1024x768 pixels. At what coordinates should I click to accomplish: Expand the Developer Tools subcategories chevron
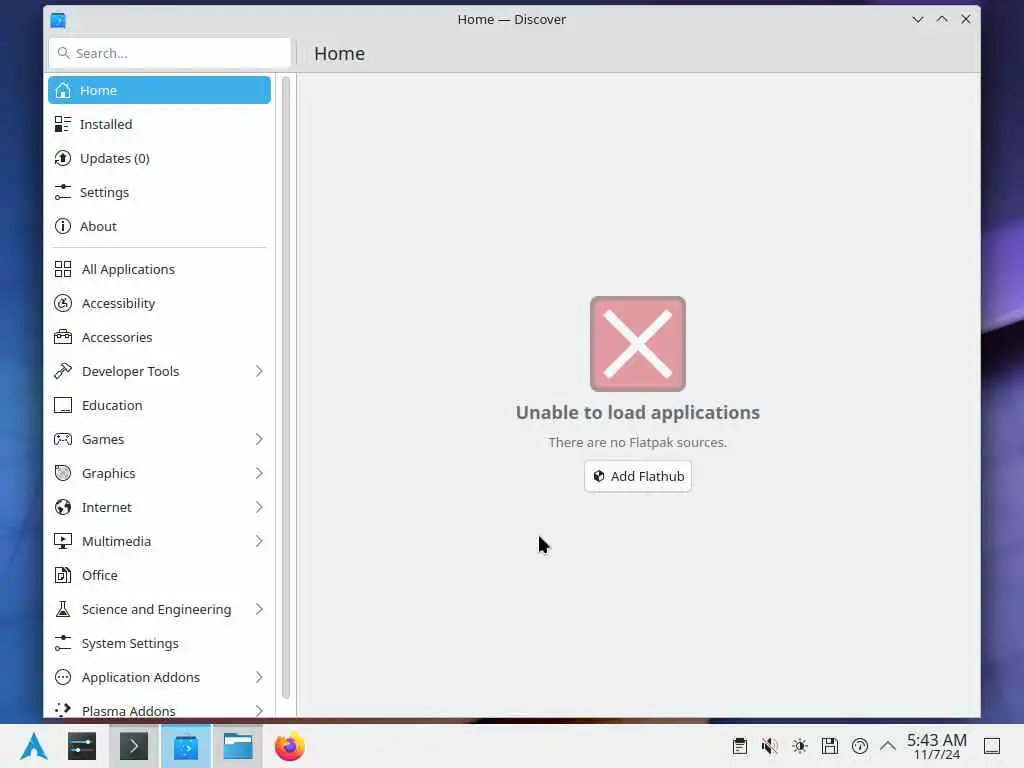259,371
